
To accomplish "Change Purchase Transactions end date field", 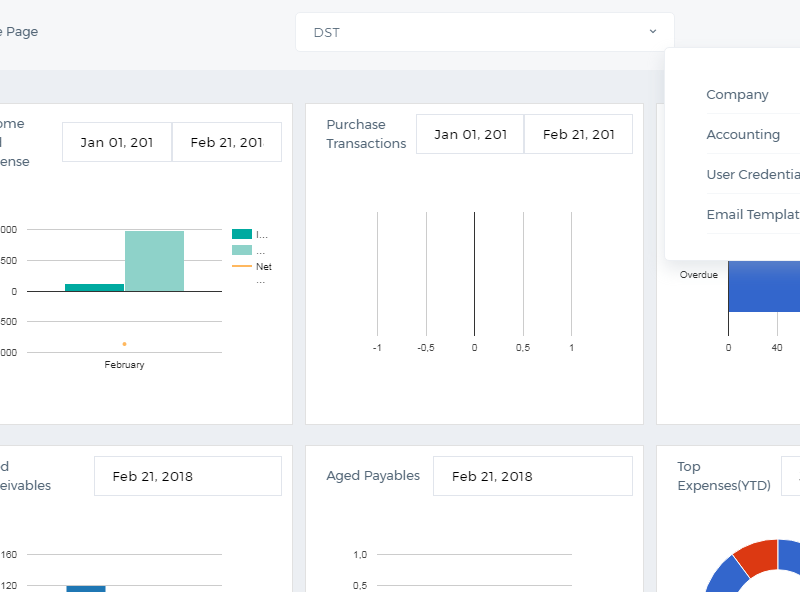I will (x=578, y=134).
